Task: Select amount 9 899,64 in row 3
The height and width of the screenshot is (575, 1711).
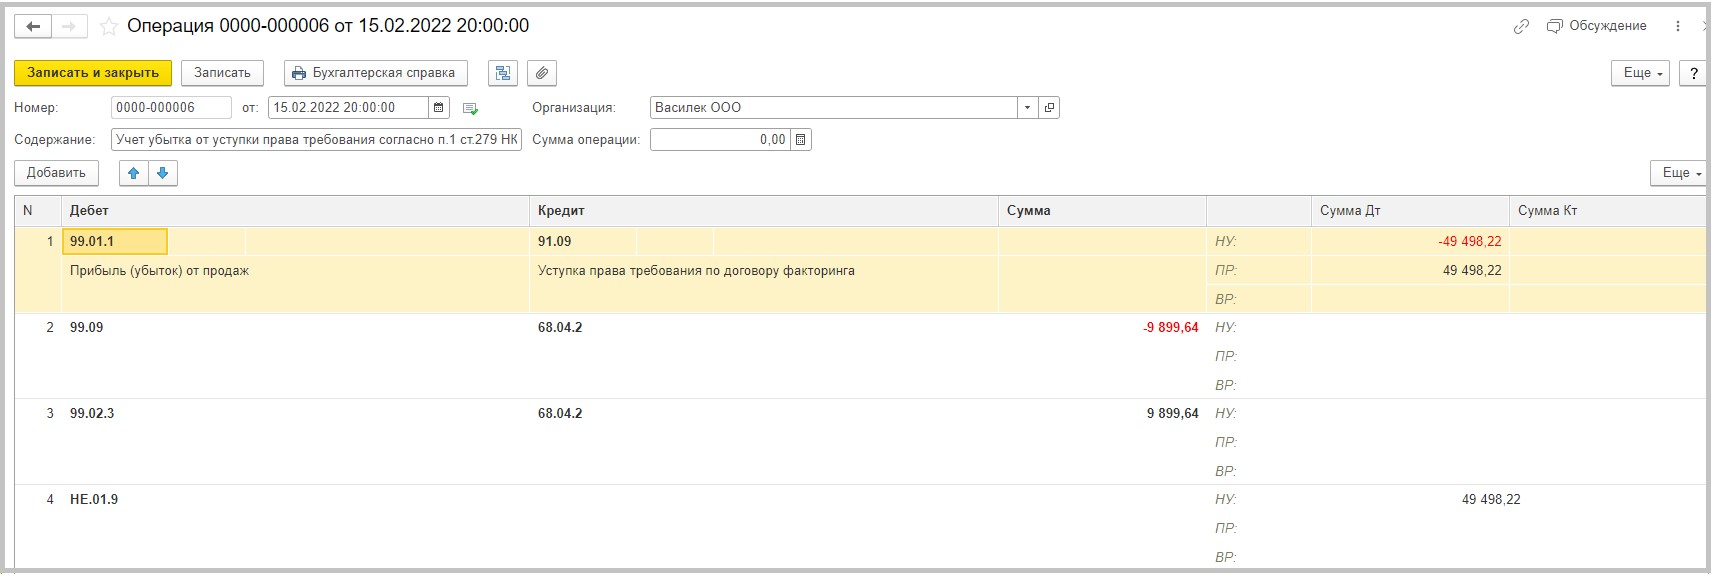Action: click(1173, 413)
